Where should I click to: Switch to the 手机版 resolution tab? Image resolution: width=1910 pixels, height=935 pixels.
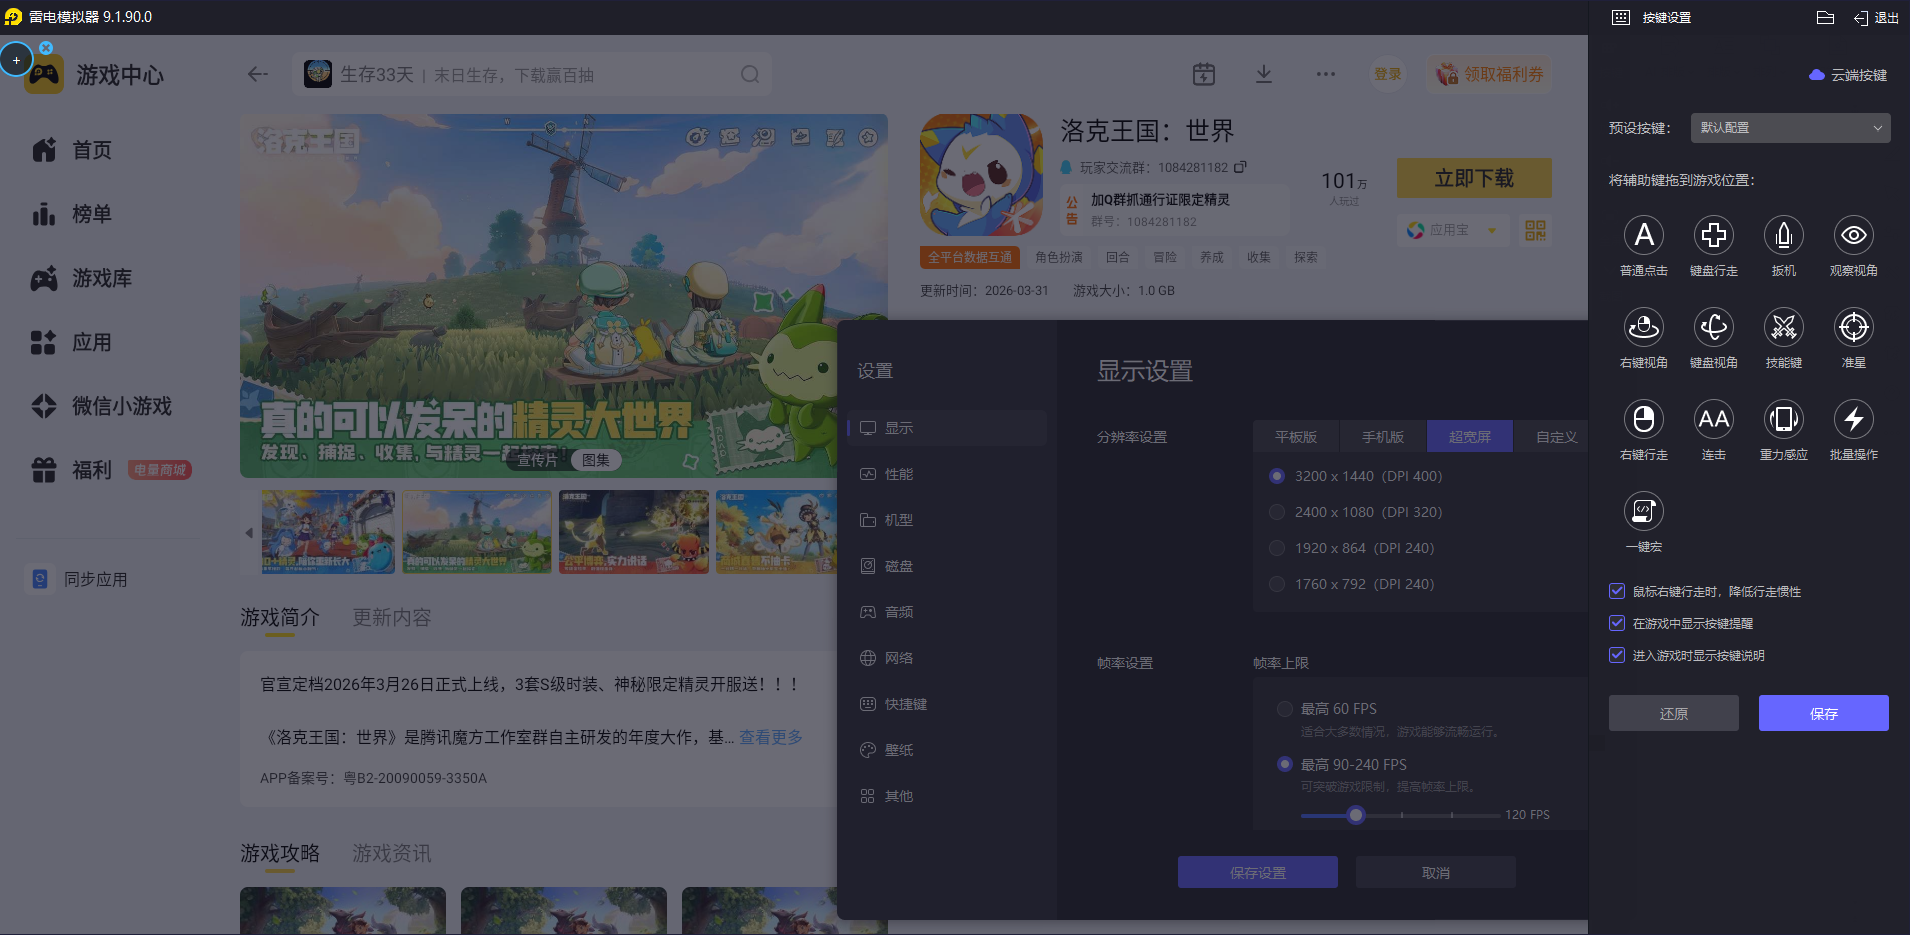click(1382, 437)
